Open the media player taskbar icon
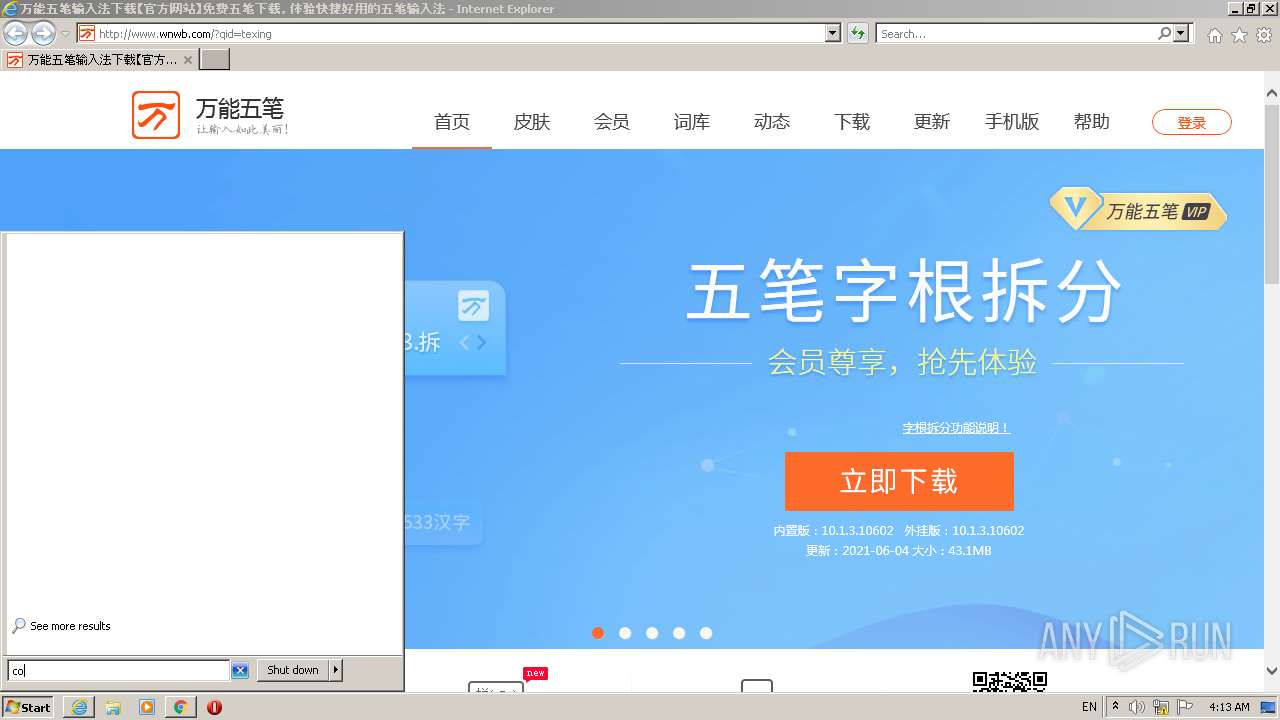Screen dimensions: 1280x720 point(147,707)
